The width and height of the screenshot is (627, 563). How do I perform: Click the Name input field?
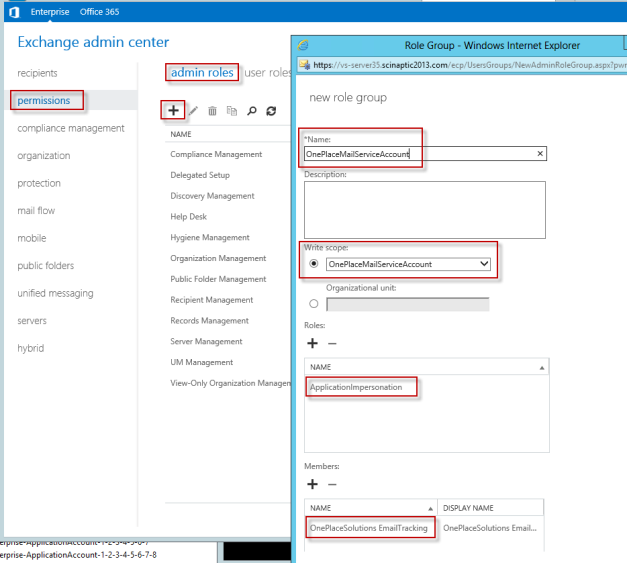click(425, 154)
